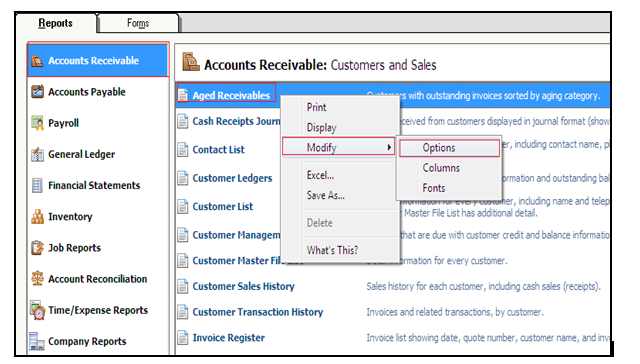Viewport: 640px width, 364px height.
Task: Click the General Ledger sidebar icon
Action: 37,154
